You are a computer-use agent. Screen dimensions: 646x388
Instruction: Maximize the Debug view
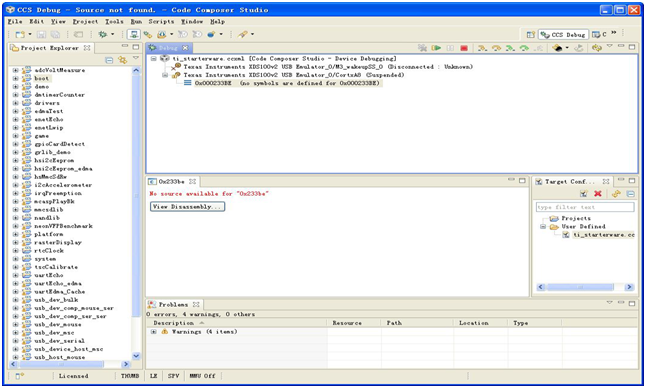pyautogui.click(x=632, y=47)
